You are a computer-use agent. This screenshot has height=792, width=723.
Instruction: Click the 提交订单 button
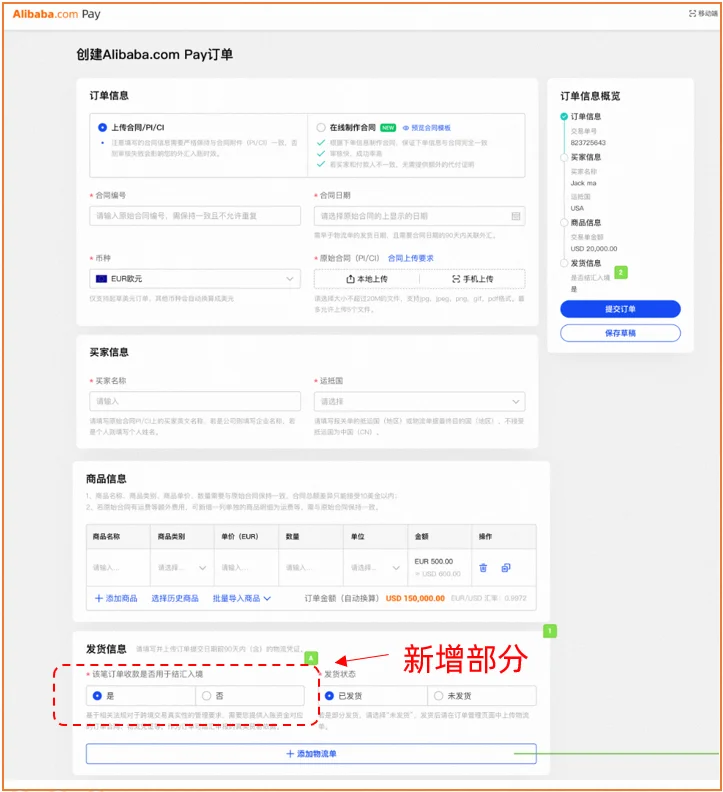[620, 309]
